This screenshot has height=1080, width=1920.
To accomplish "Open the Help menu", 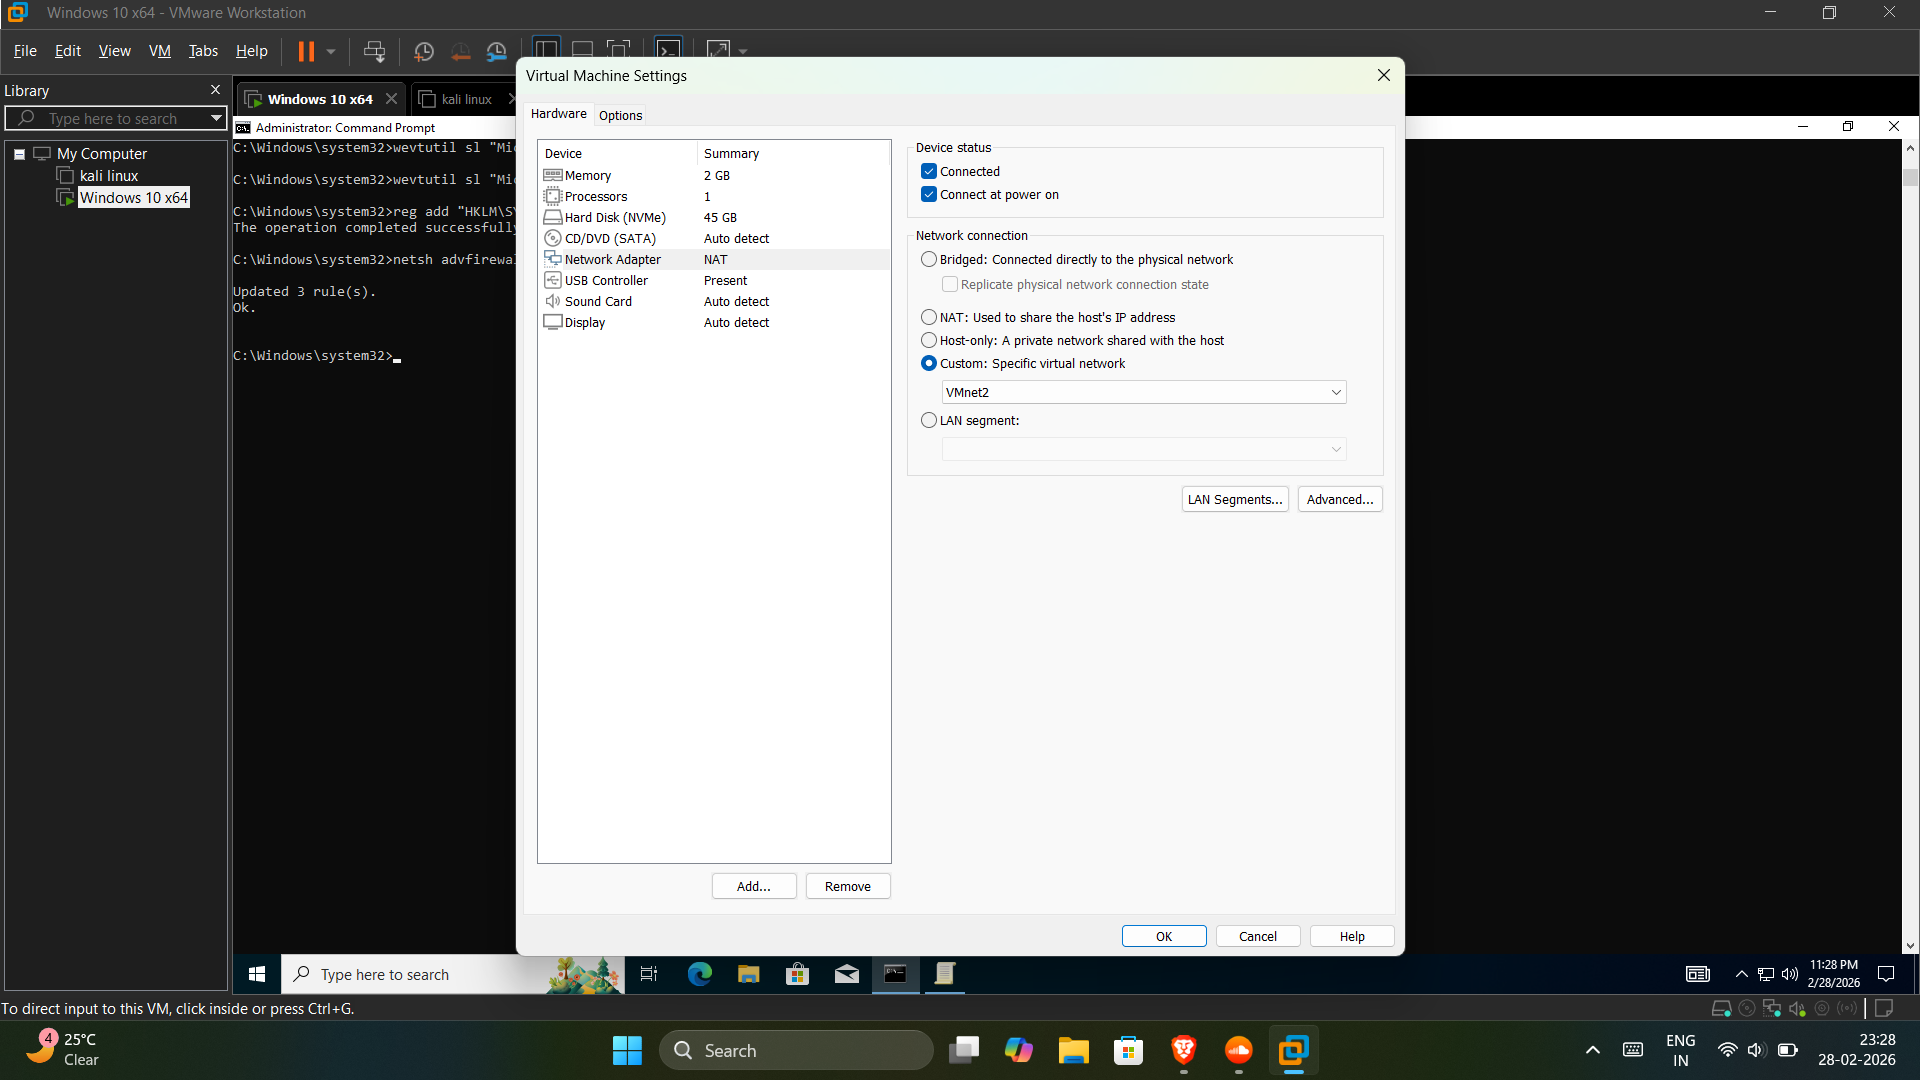I will (251, 51).
